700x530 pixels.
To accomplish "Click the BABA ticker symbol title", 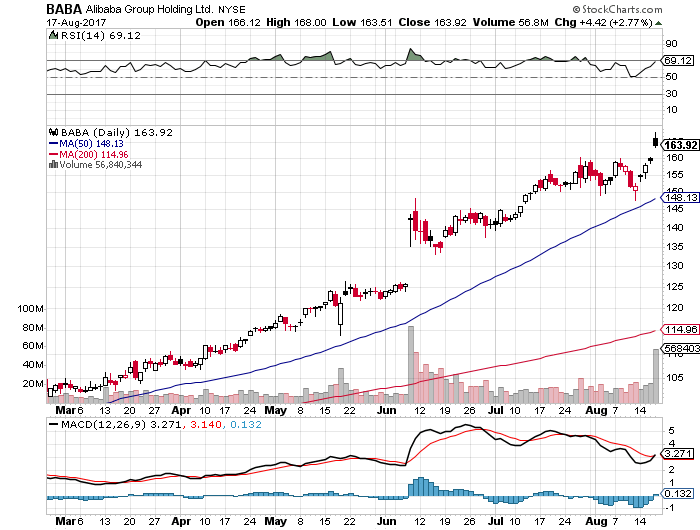I will click(x=64, y=9).
